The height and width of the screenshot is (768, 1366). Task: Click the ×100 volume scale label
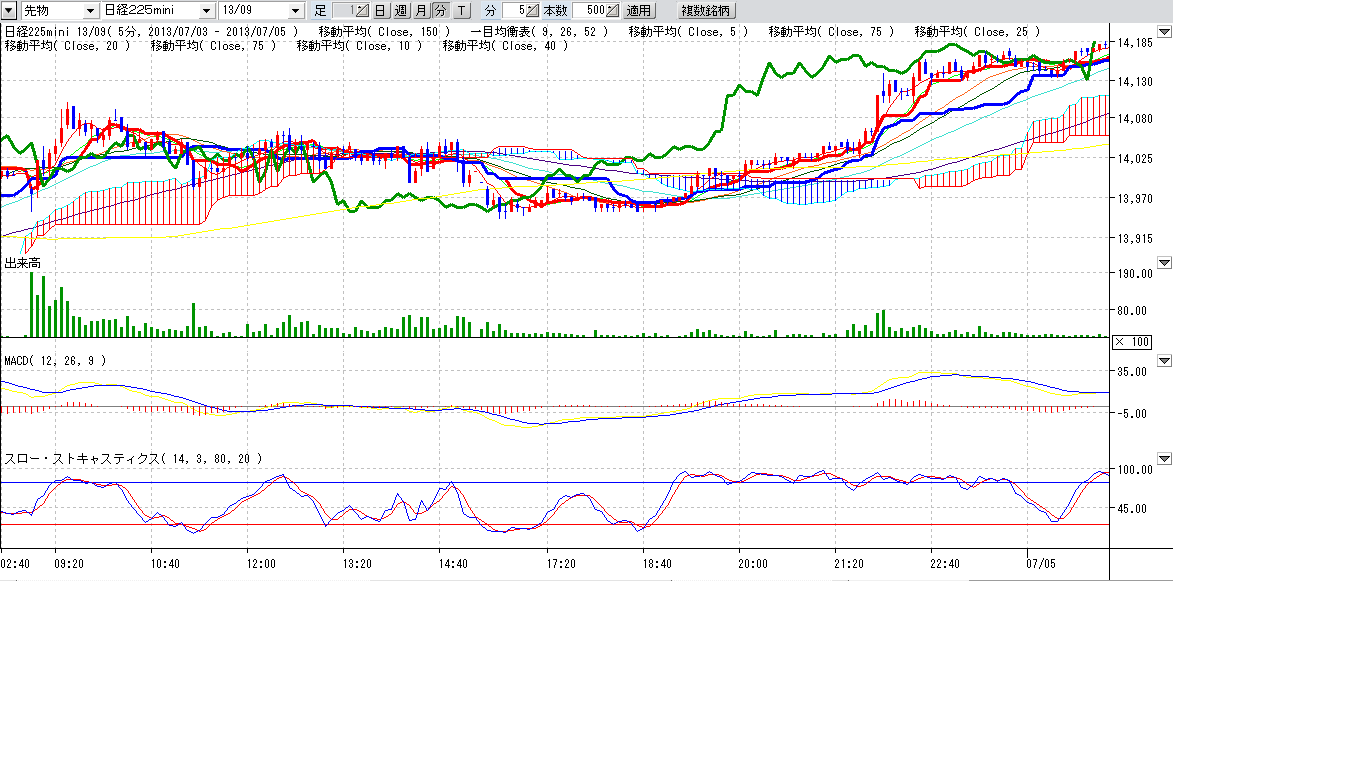tap(1132, 342)
